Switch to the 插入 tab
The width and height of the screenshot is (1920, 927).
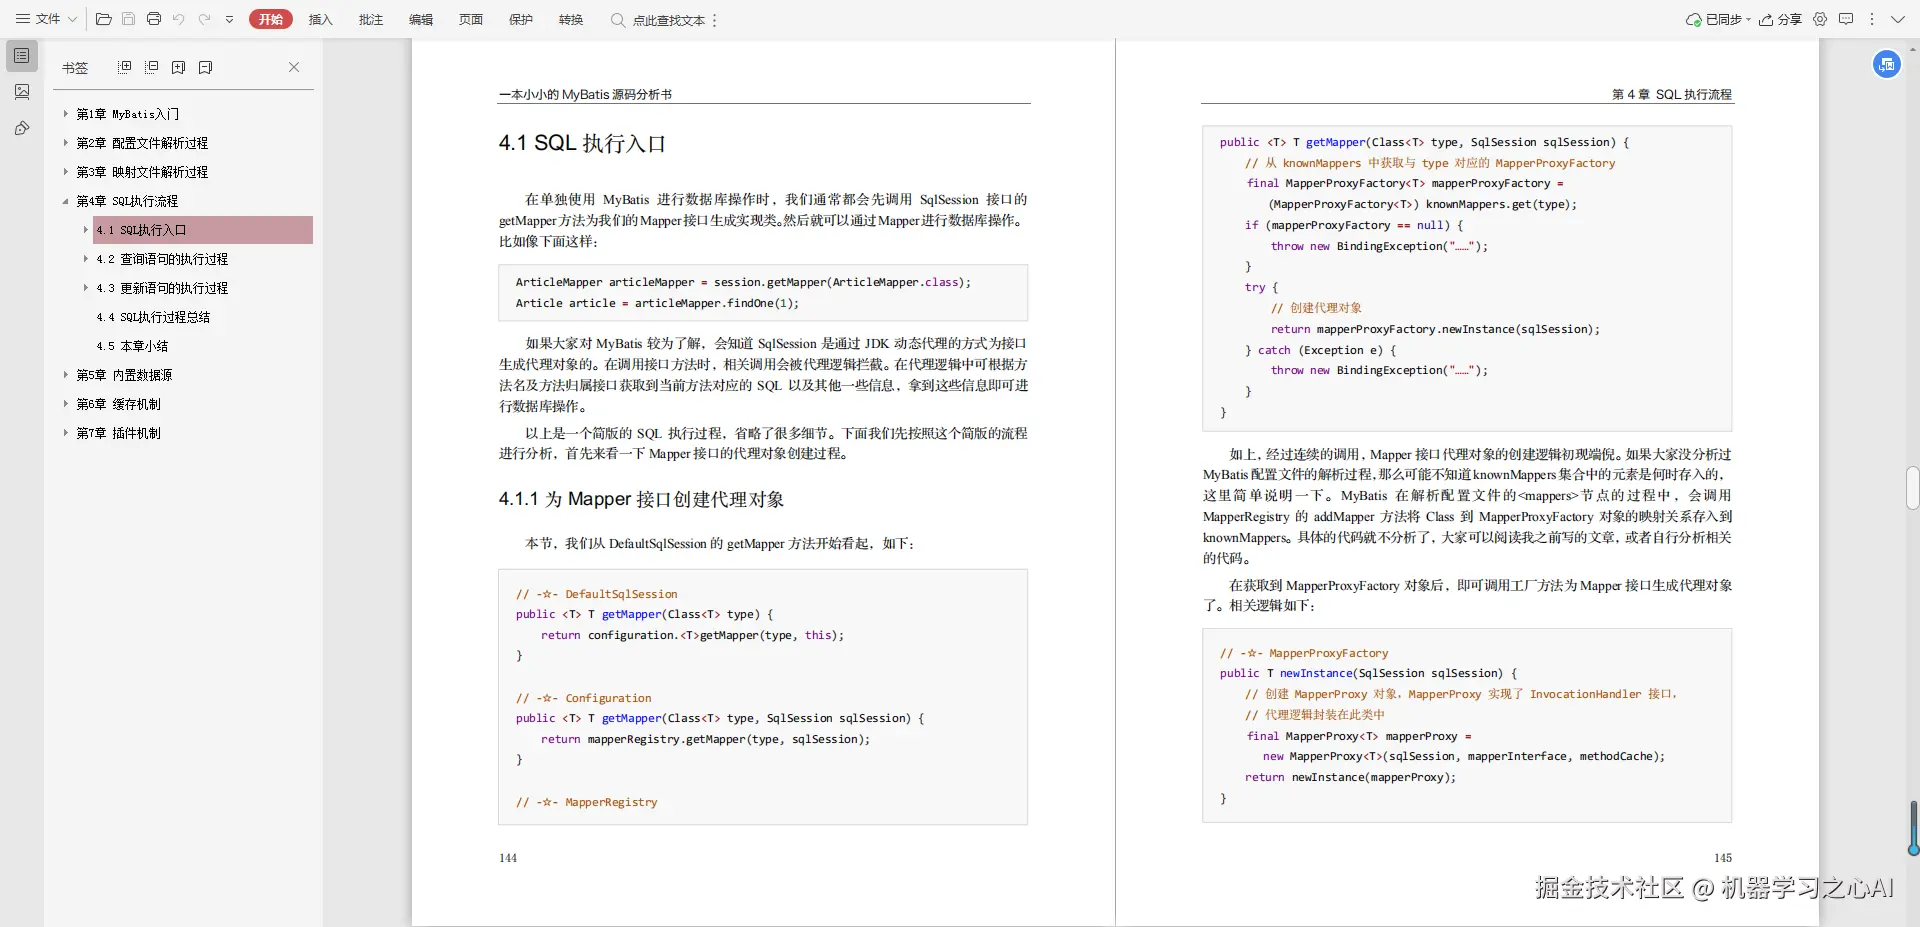click(x=320, y=19)
